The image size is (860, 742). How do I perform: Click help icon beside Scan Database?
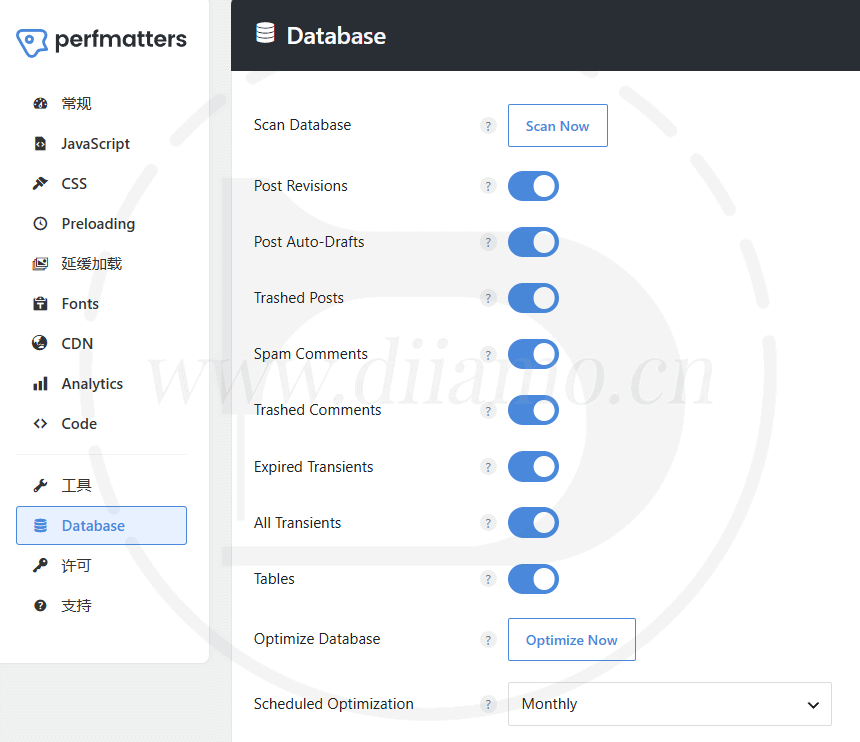(x=488, y=126)
